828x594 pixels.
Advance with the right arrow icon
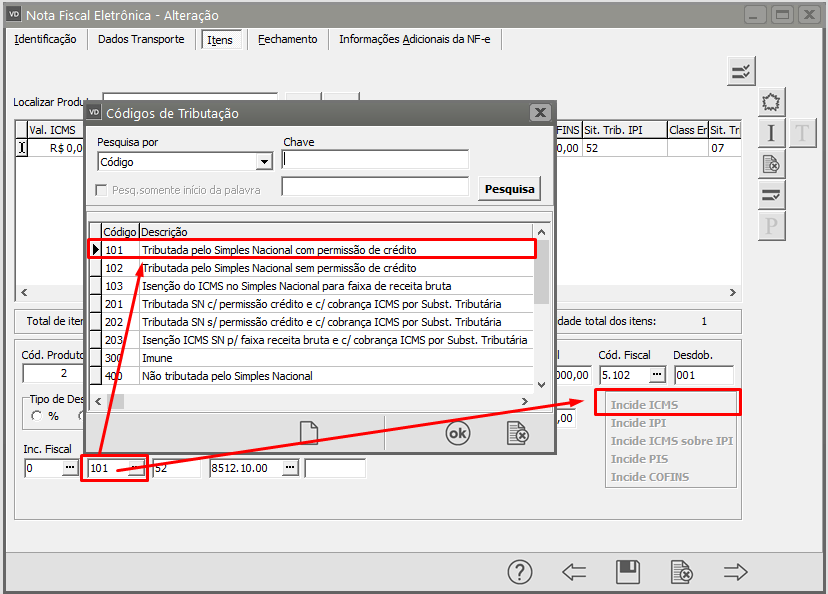736,572
